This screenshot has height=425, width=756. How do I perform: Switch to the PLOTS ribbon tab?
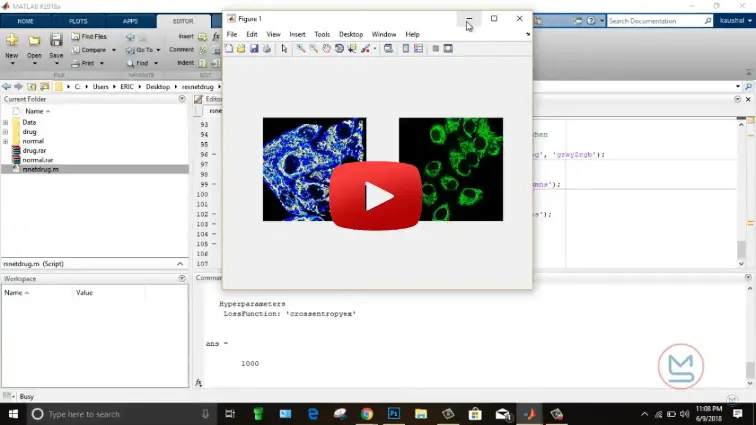(78, 21)
